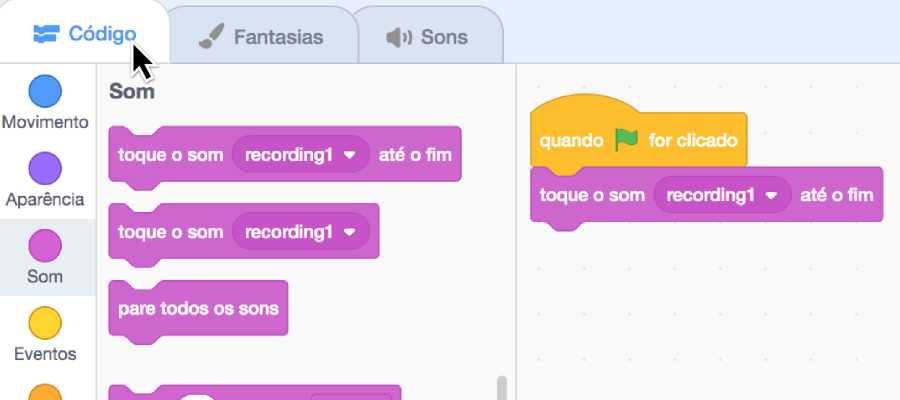This screenshot has width=900, height=400.
Task: Click the paintbrush icon on the Fantasias tab
Action: coord(210,37)
